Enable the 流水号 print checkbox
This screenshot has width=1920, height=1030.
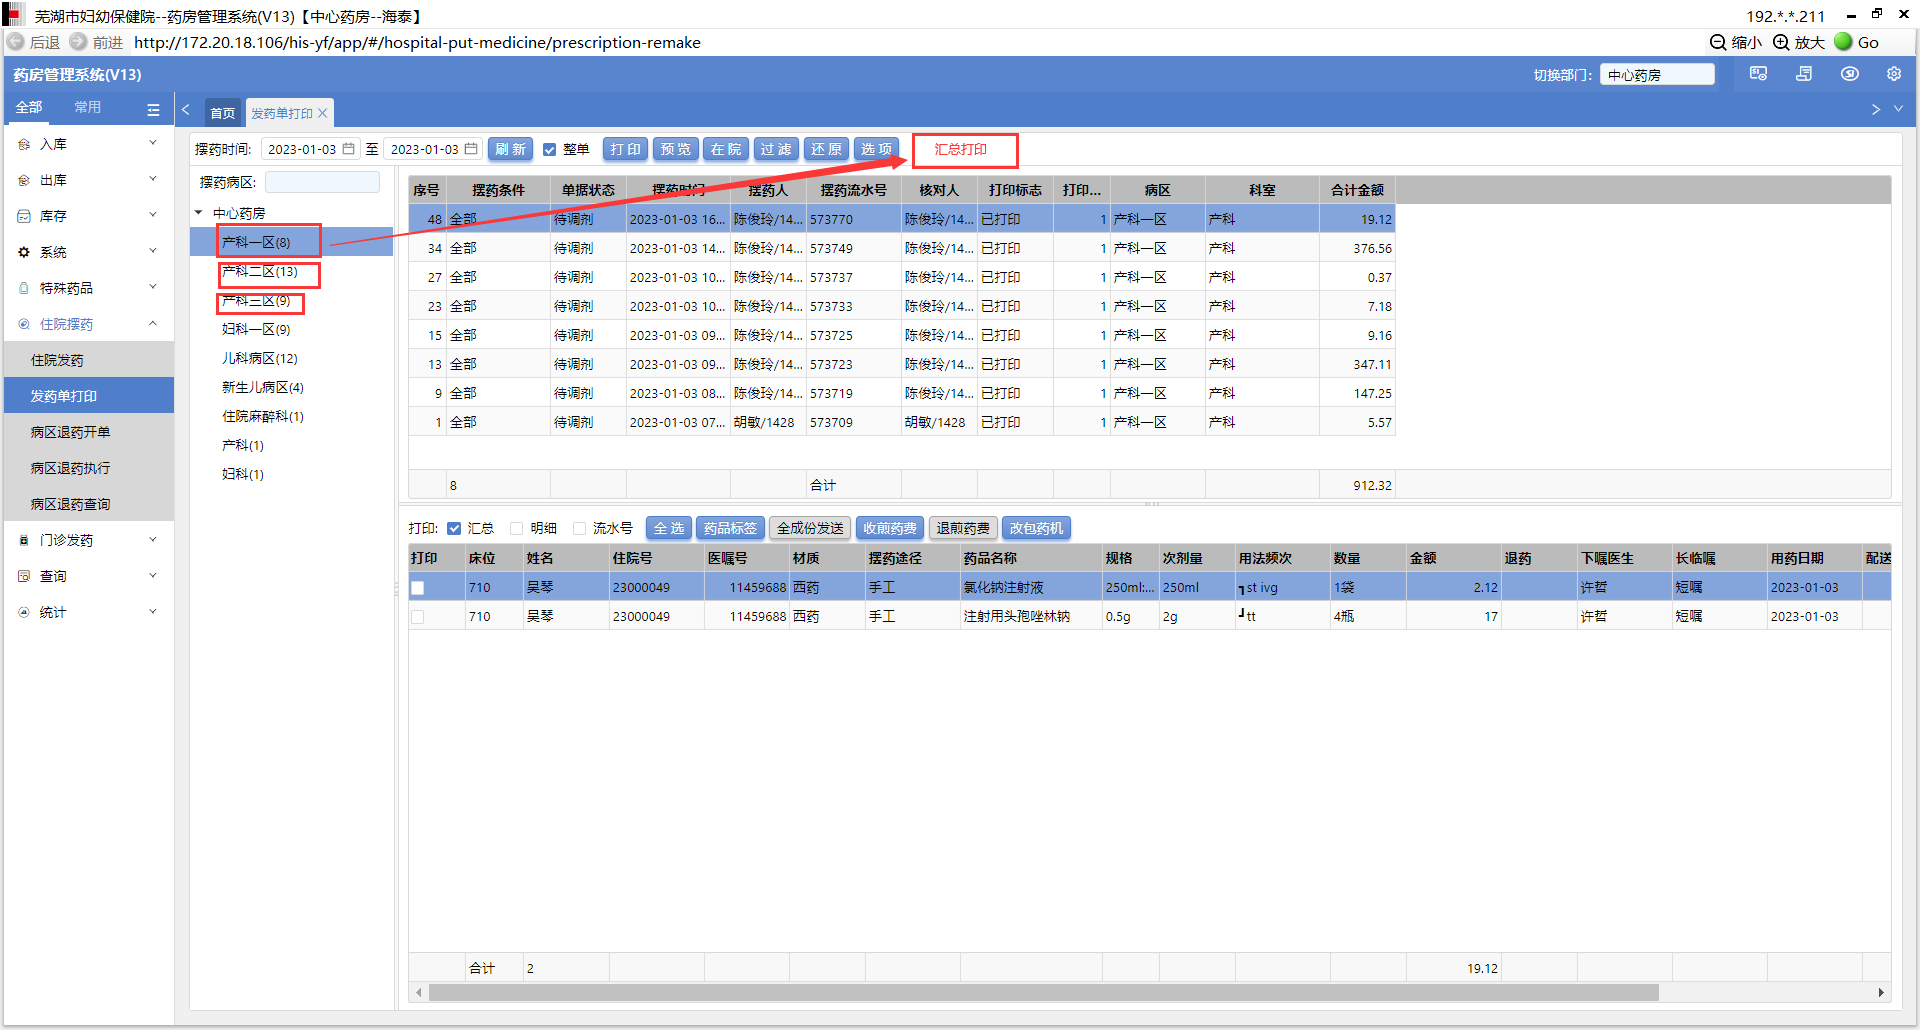[579, 528]
